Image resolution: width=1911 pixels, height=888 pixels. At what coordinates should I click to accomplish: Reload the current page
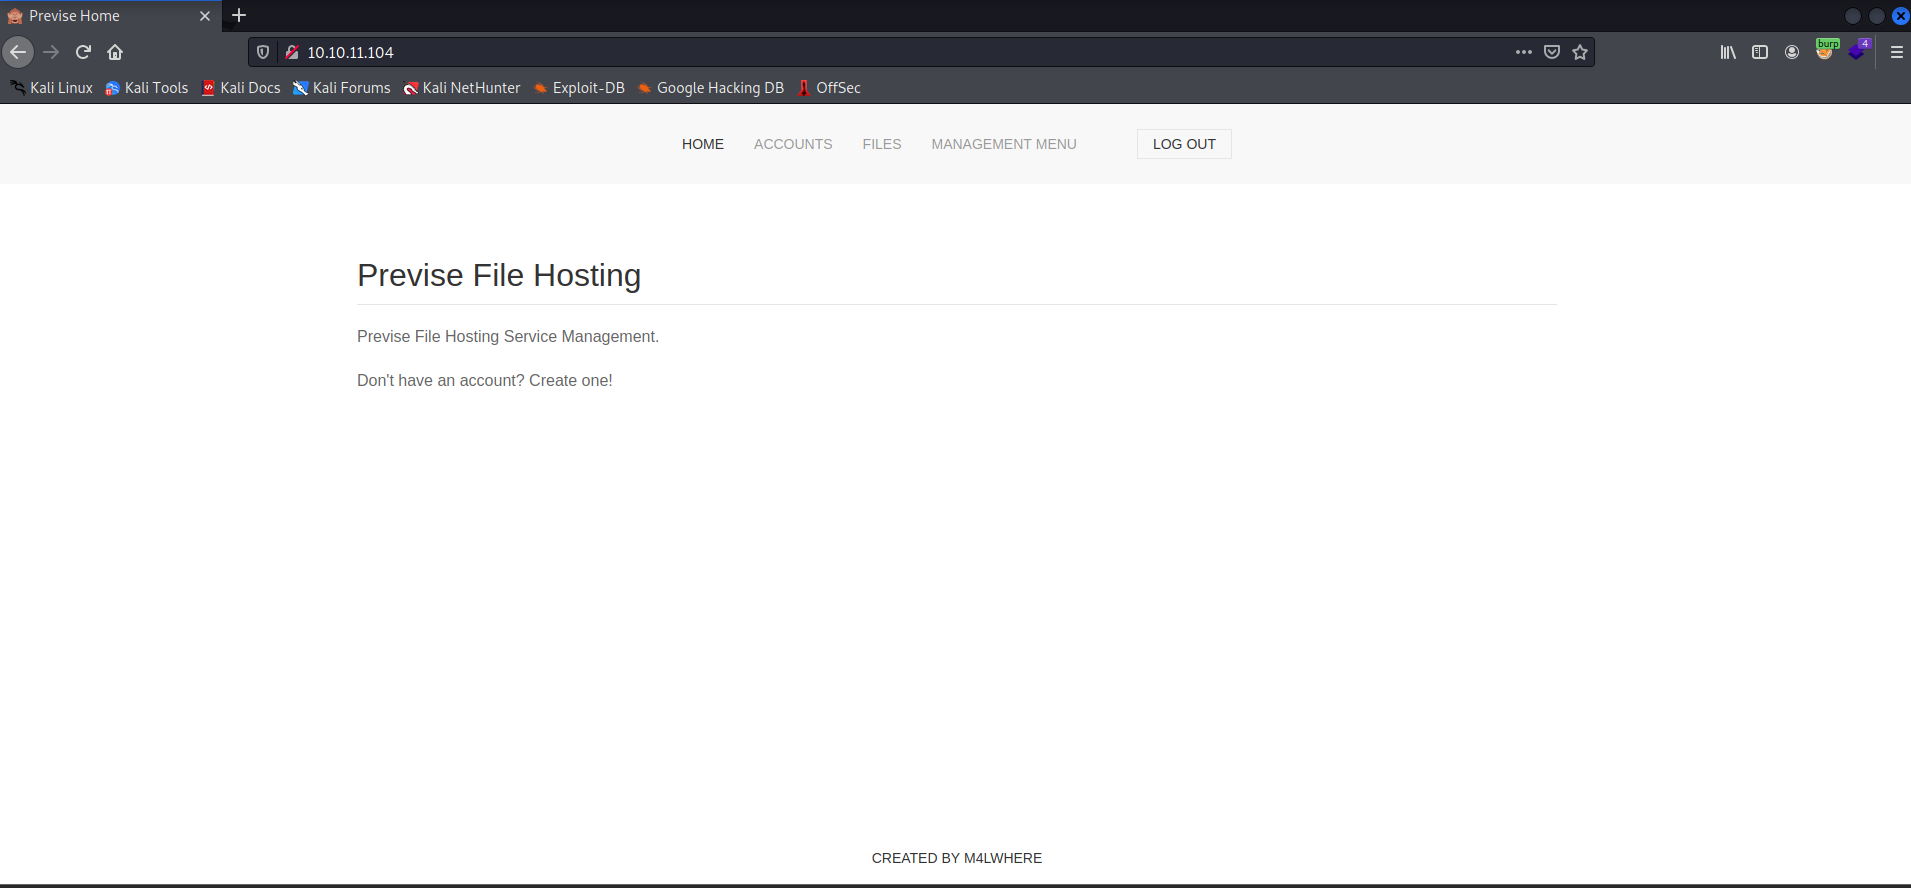click(x=84, y=52)
